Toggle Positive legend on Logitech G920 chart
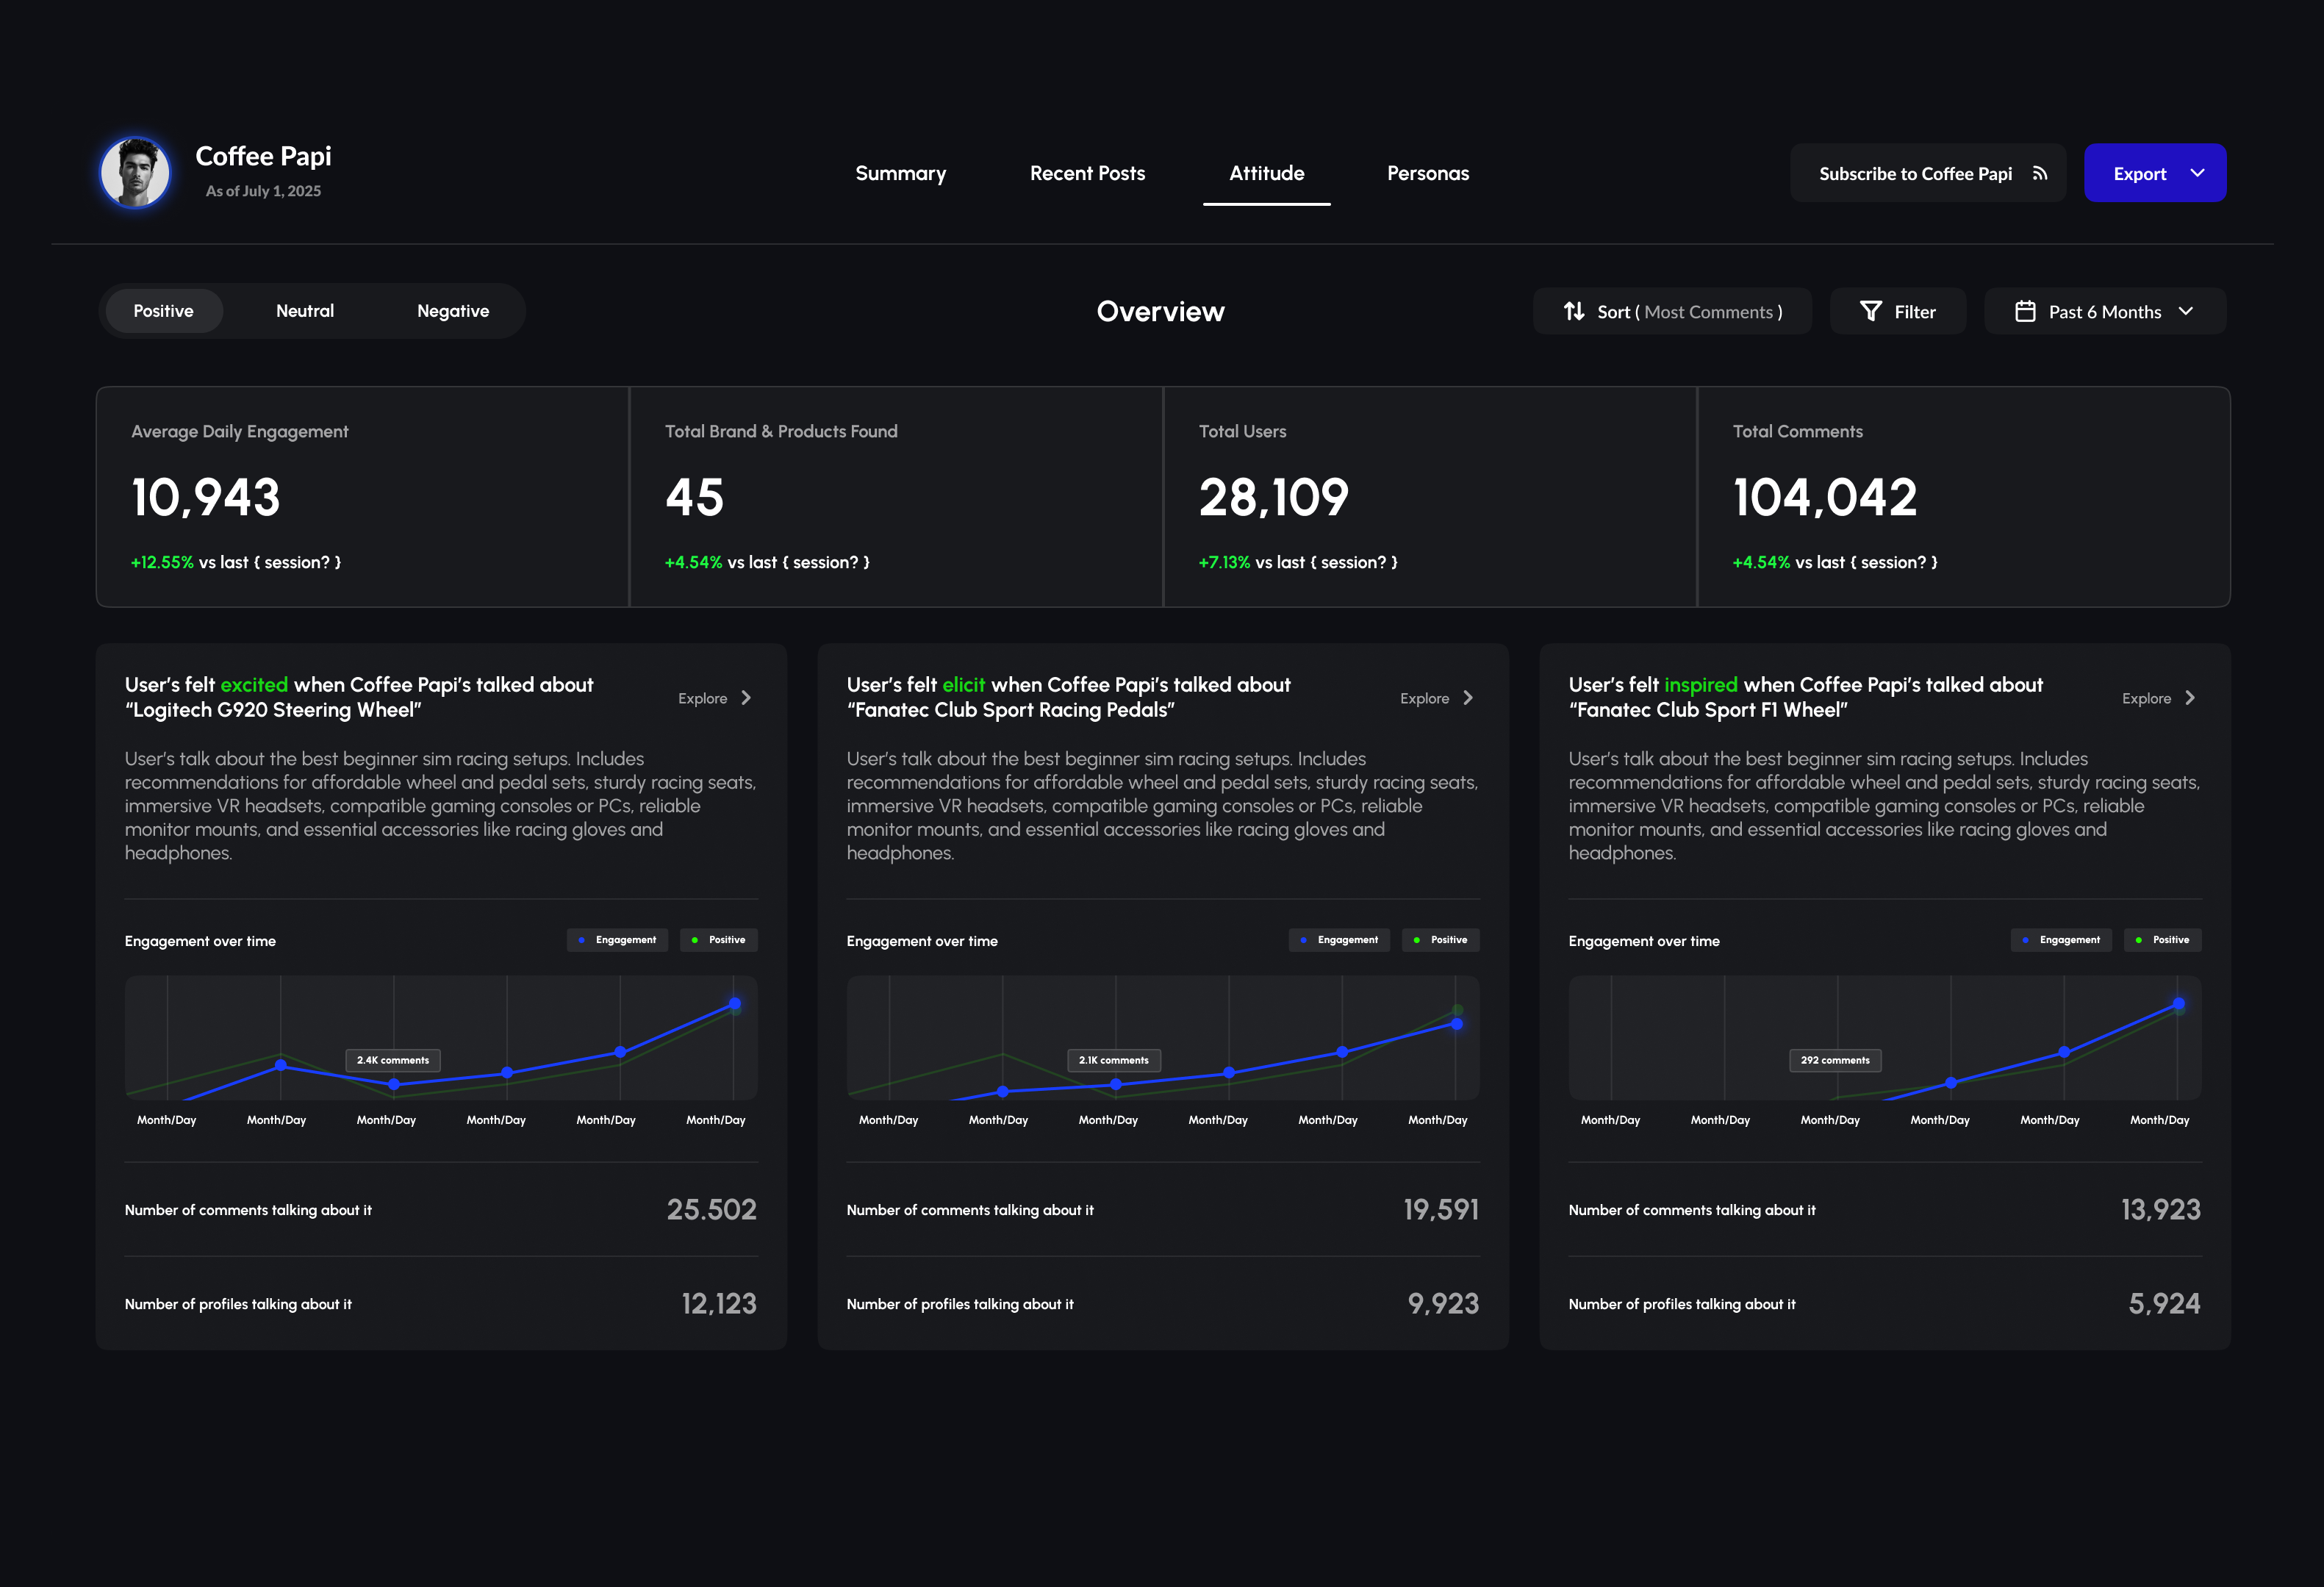This screenshot has height=1587, width=2324. pyautogui.click(x=719, y=940)
